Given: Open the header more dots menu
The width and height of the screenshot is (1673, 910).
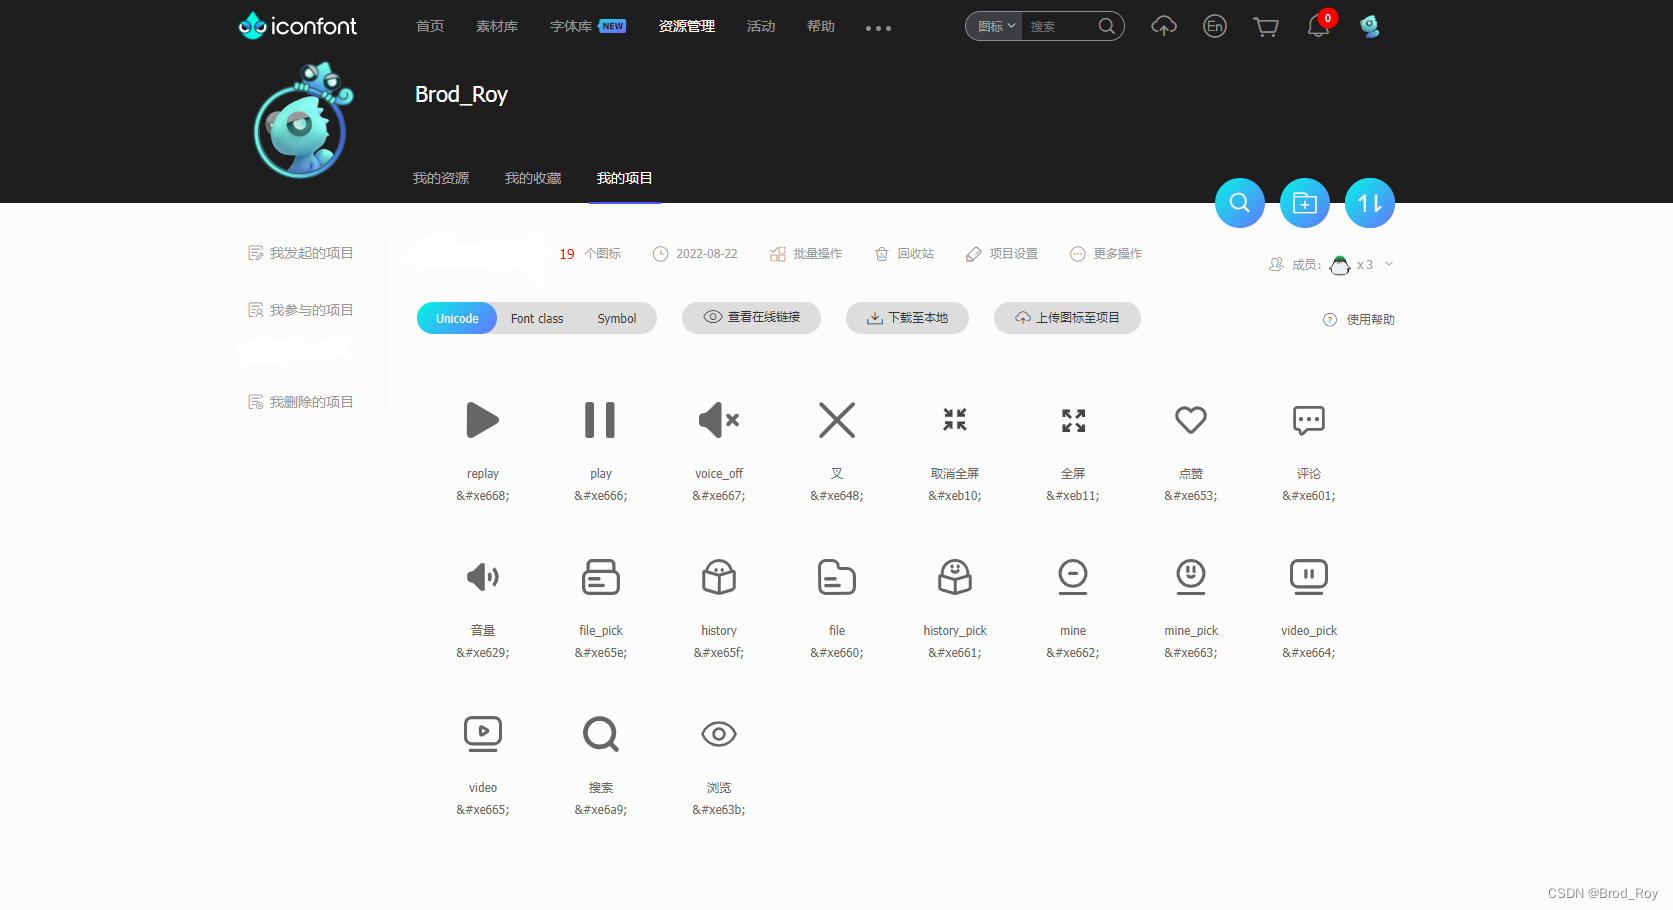Looking at the screenshot, I should [x=878, y=28].
